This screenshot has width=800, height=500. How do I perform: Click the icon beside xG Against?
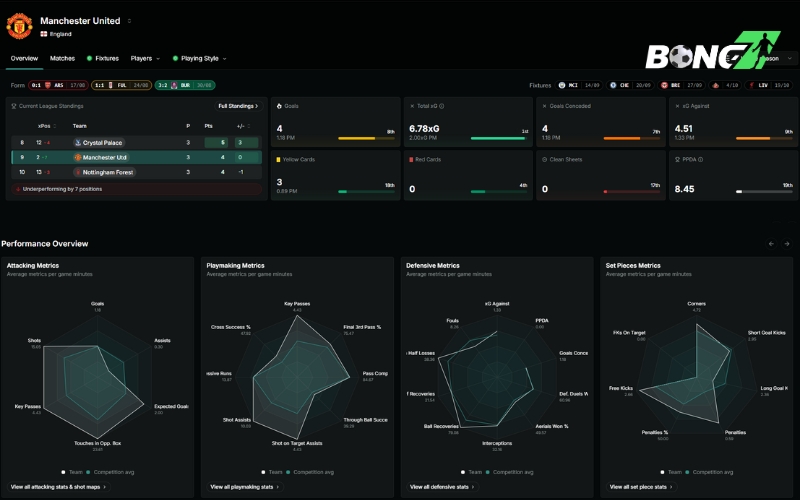677,106
